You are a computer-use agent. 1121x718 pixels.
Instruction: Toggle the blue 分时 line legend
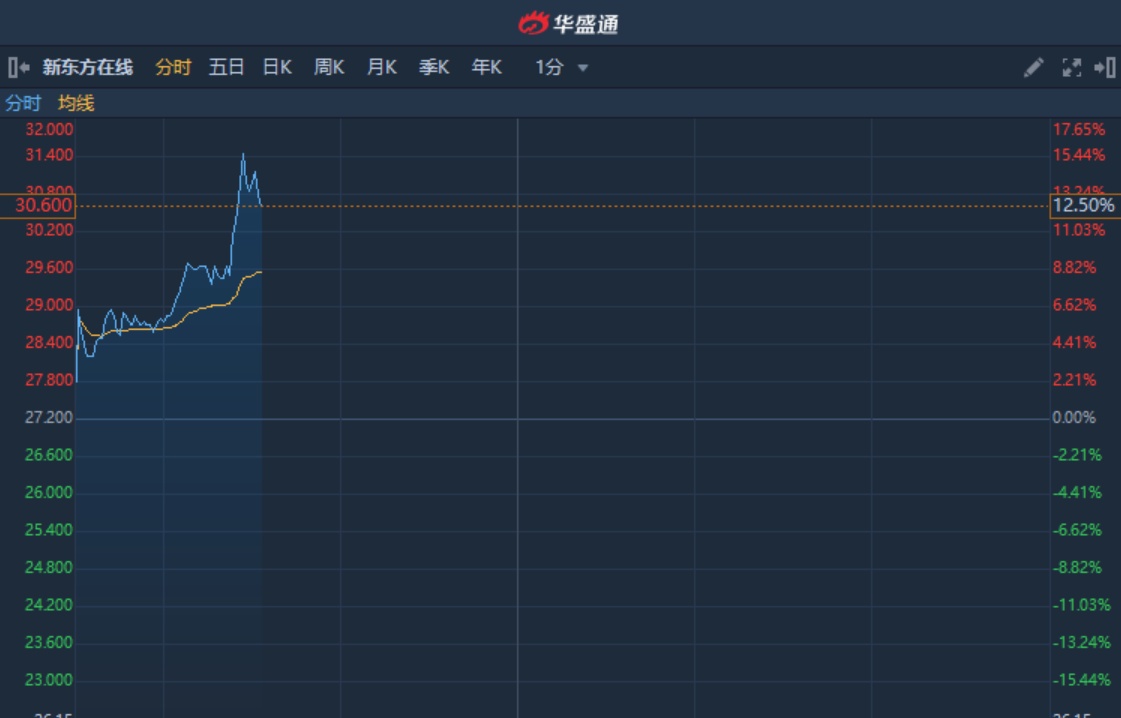pos(23,103)
